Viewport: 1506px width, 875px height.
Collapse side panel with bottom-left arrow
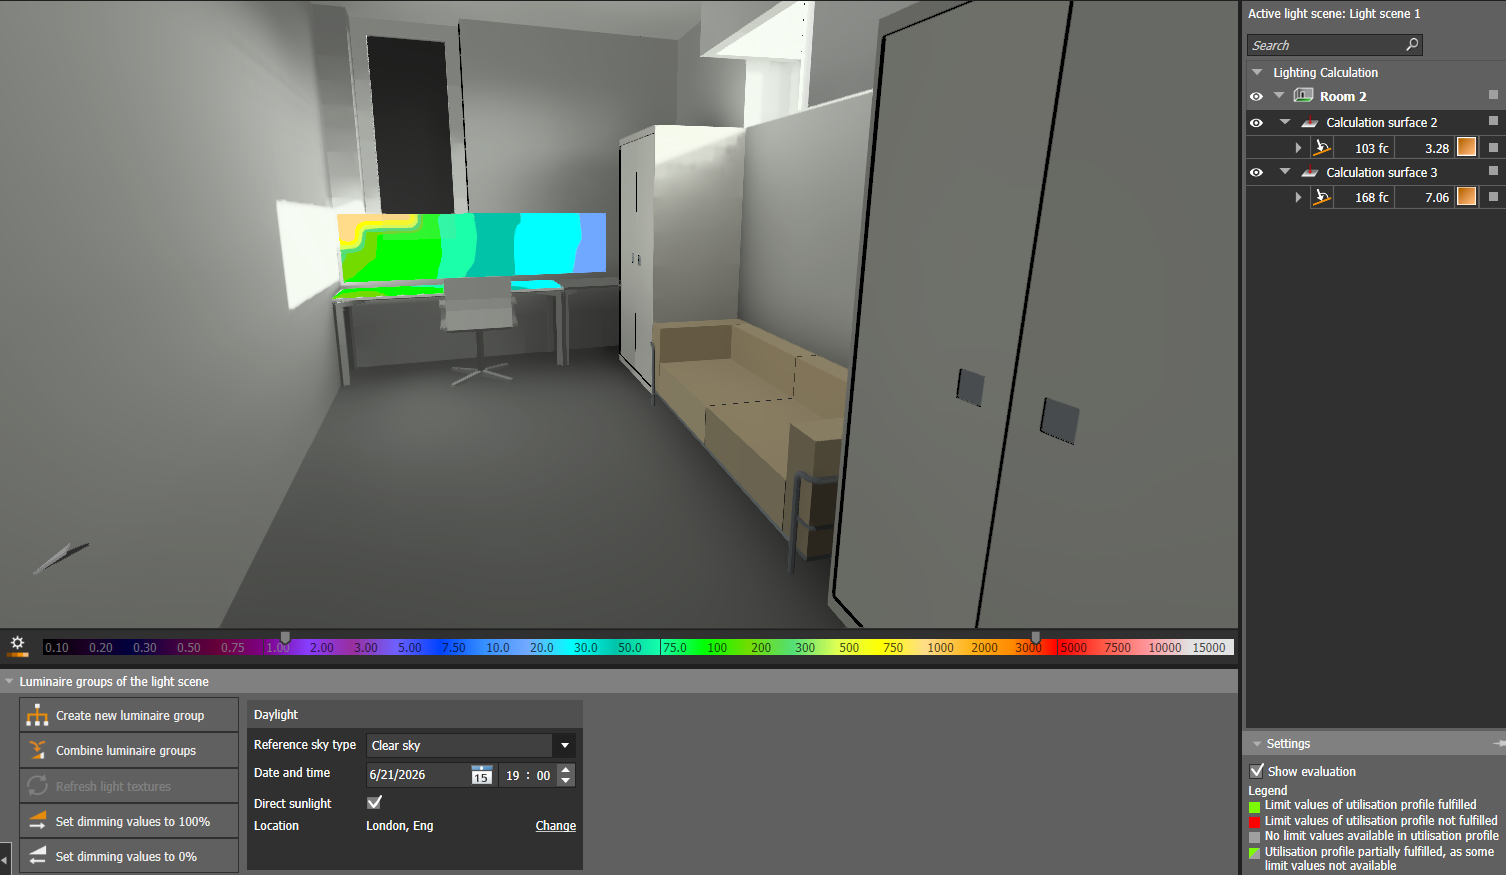[5, 859]
